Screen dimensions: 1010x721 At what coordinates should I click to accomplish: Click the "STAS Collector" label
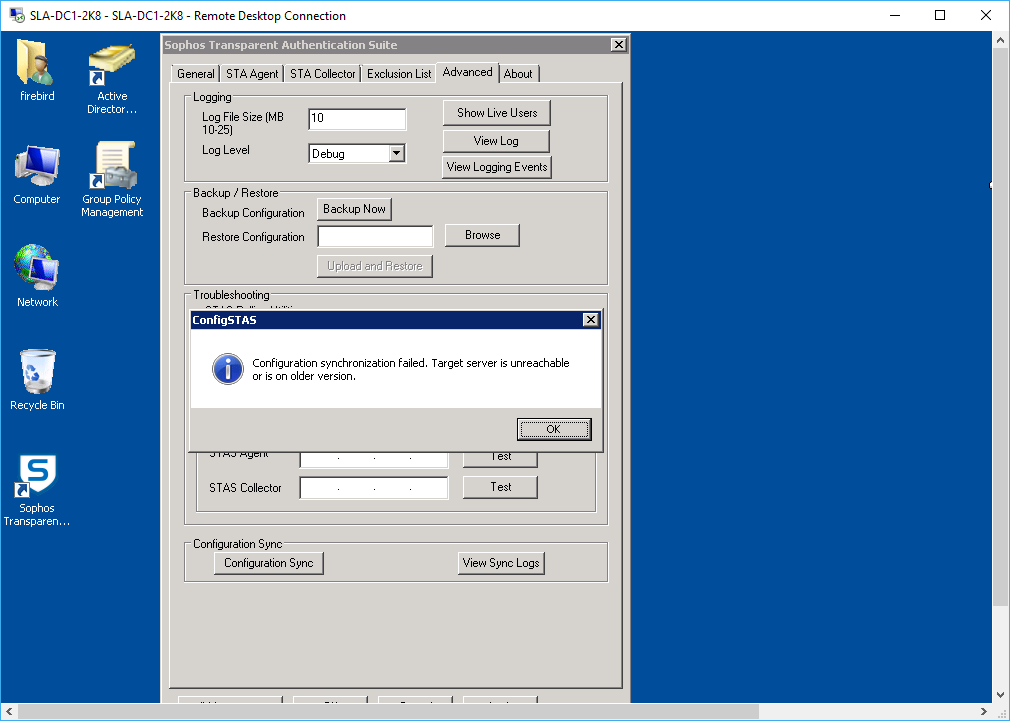click(245, 488)
